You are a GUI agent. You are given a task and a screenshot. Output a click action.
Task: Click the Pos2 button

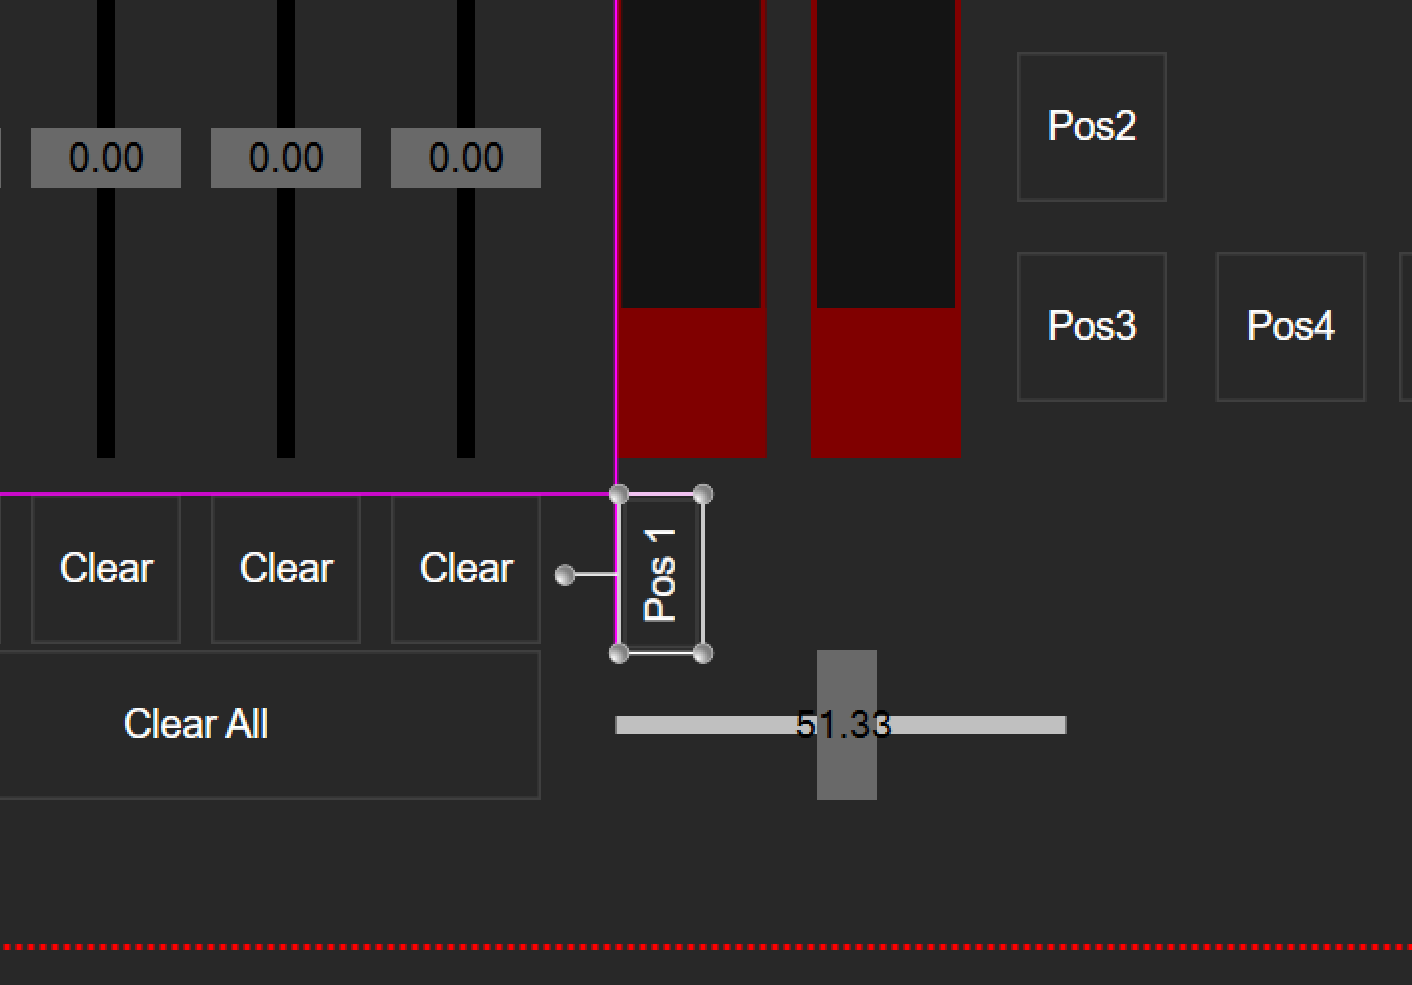(x=1091, y=127)
